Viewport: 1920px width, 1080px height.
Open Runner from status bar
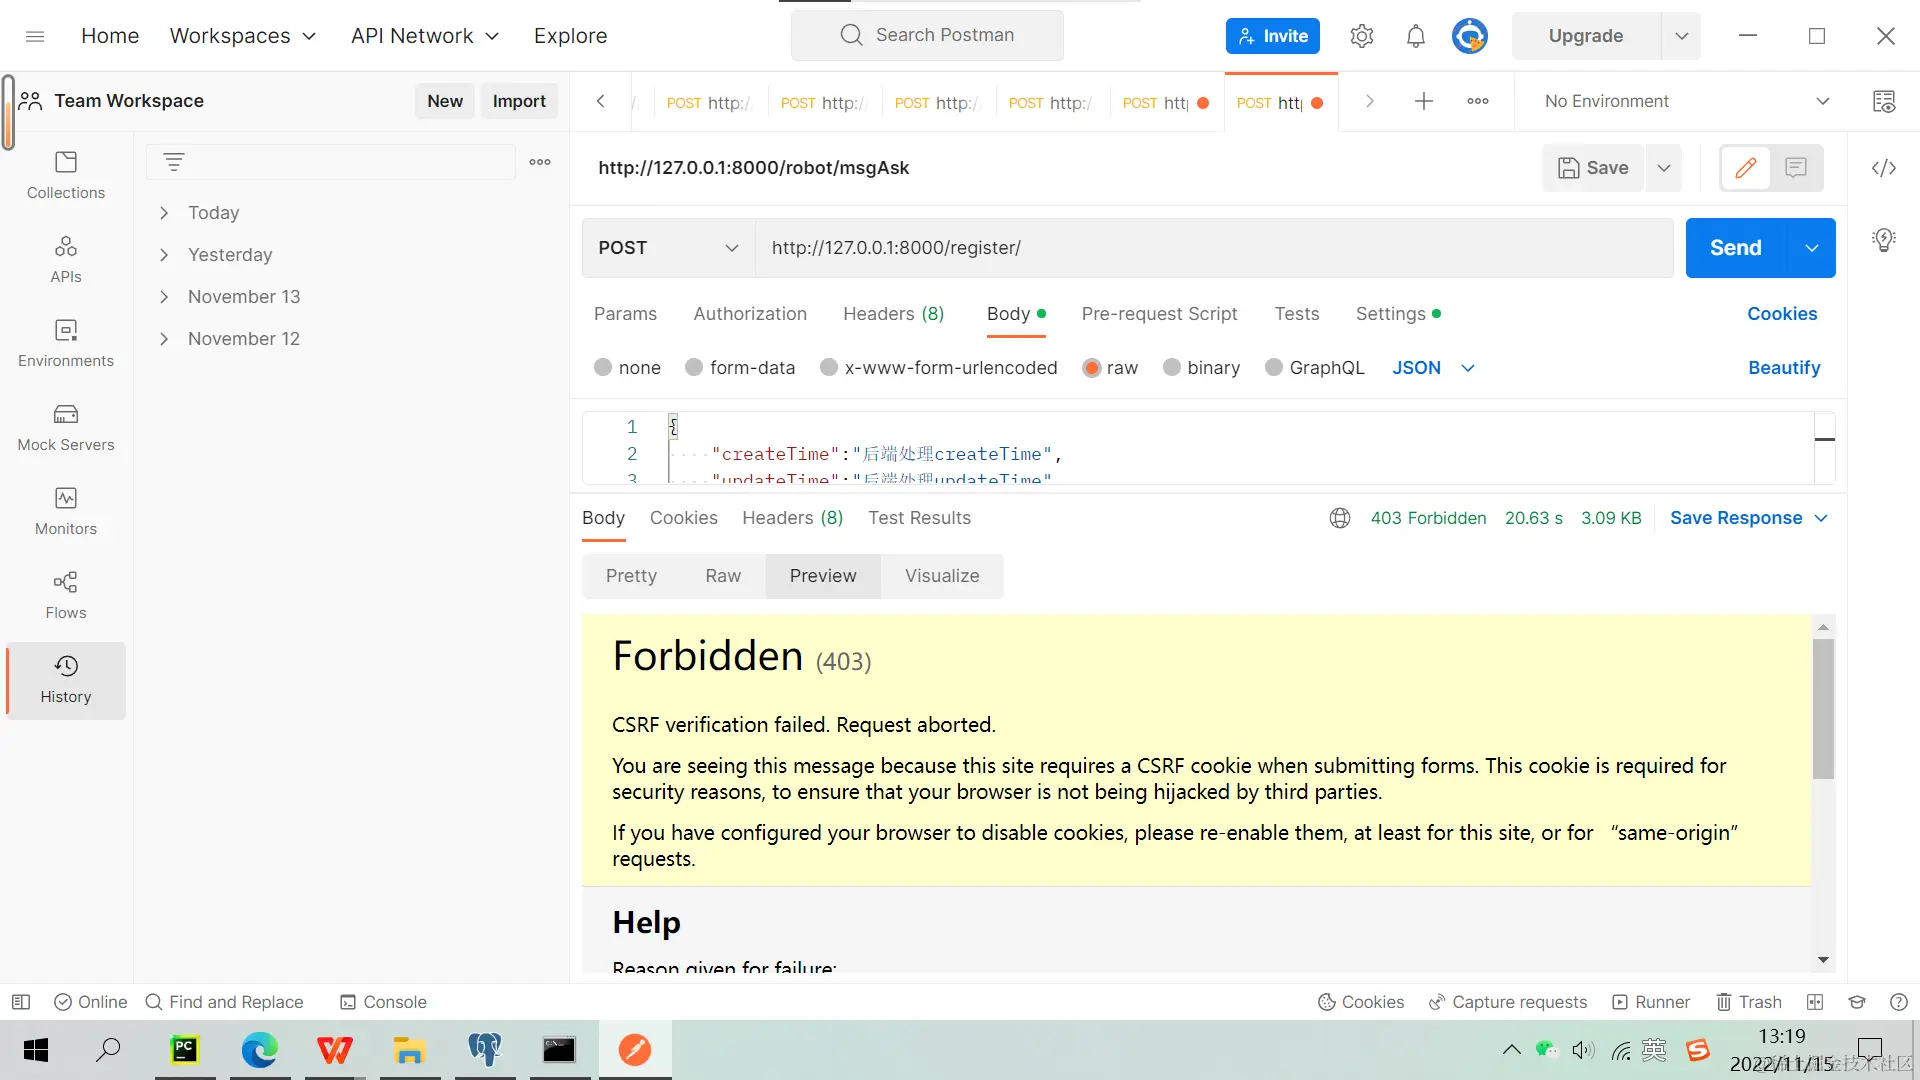pyautogui.click(x=1651, y=1002)
